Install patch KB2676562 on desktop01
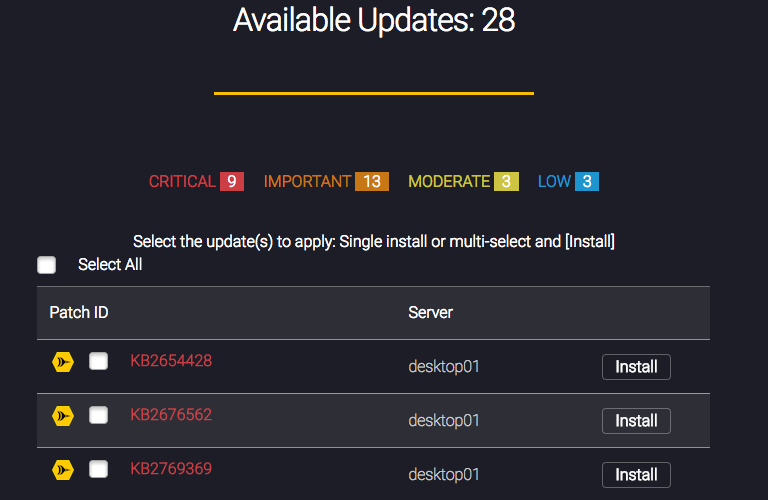This screenshot has height=500, width=768. pyautogui.click(x=636, y=421)
